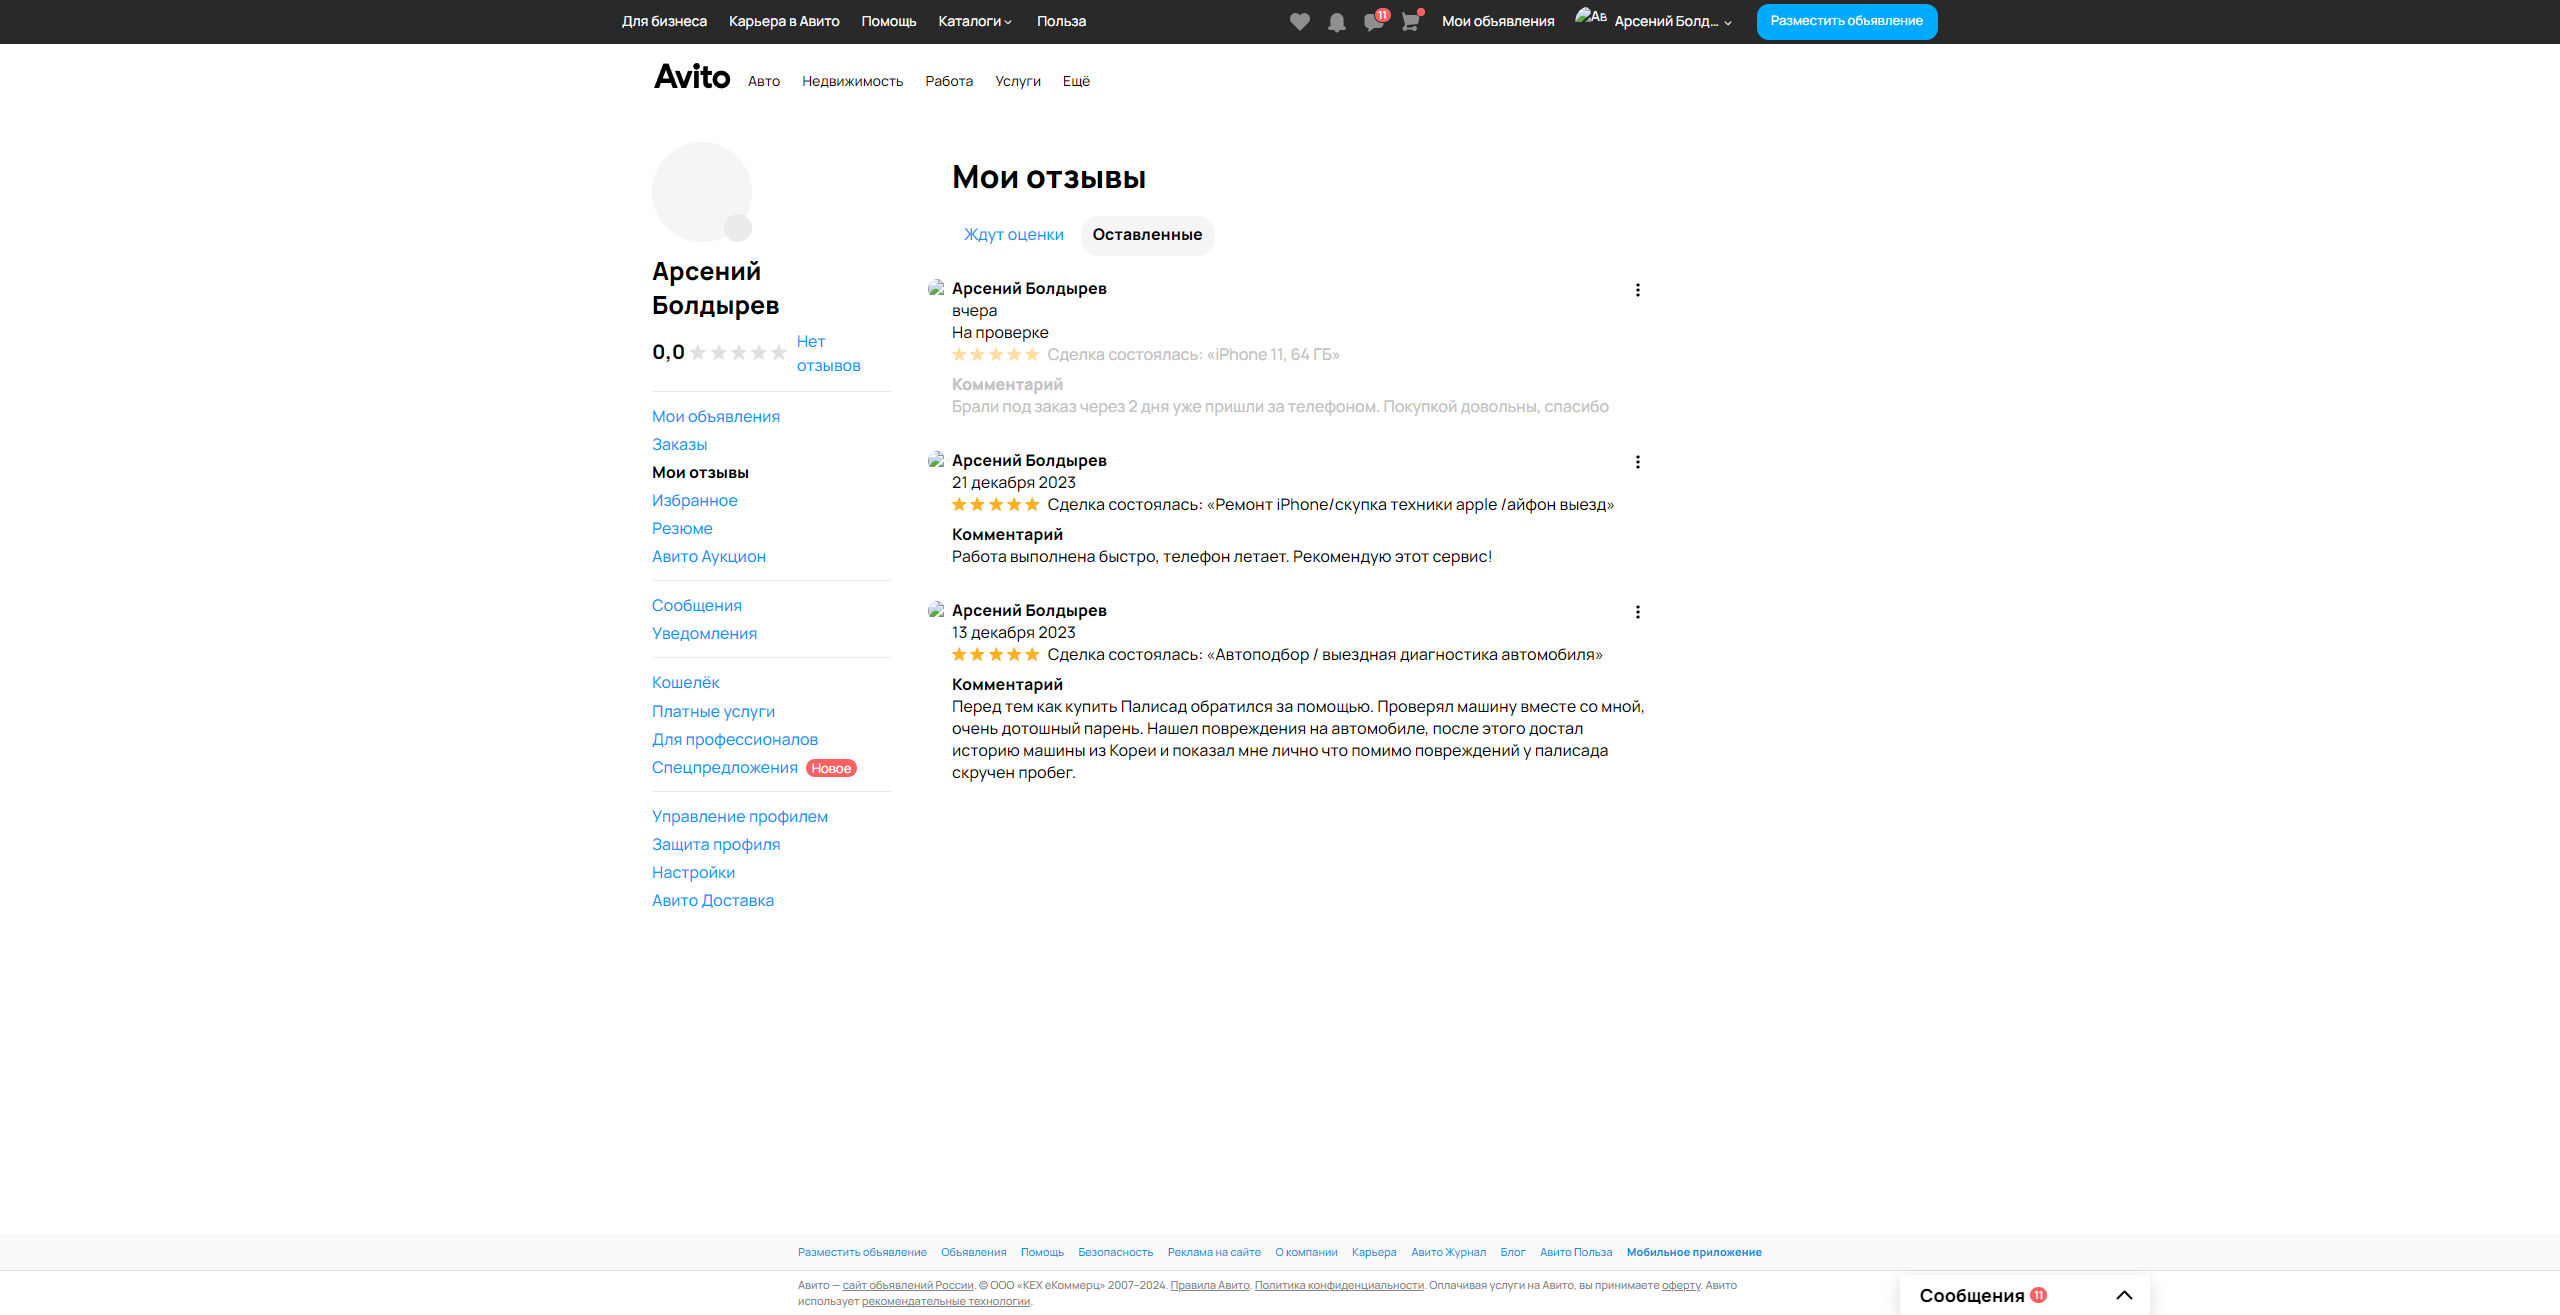Open Спецпредложения link with Новое badge
Screen dimensions: 2560x1315
[724, 767]
